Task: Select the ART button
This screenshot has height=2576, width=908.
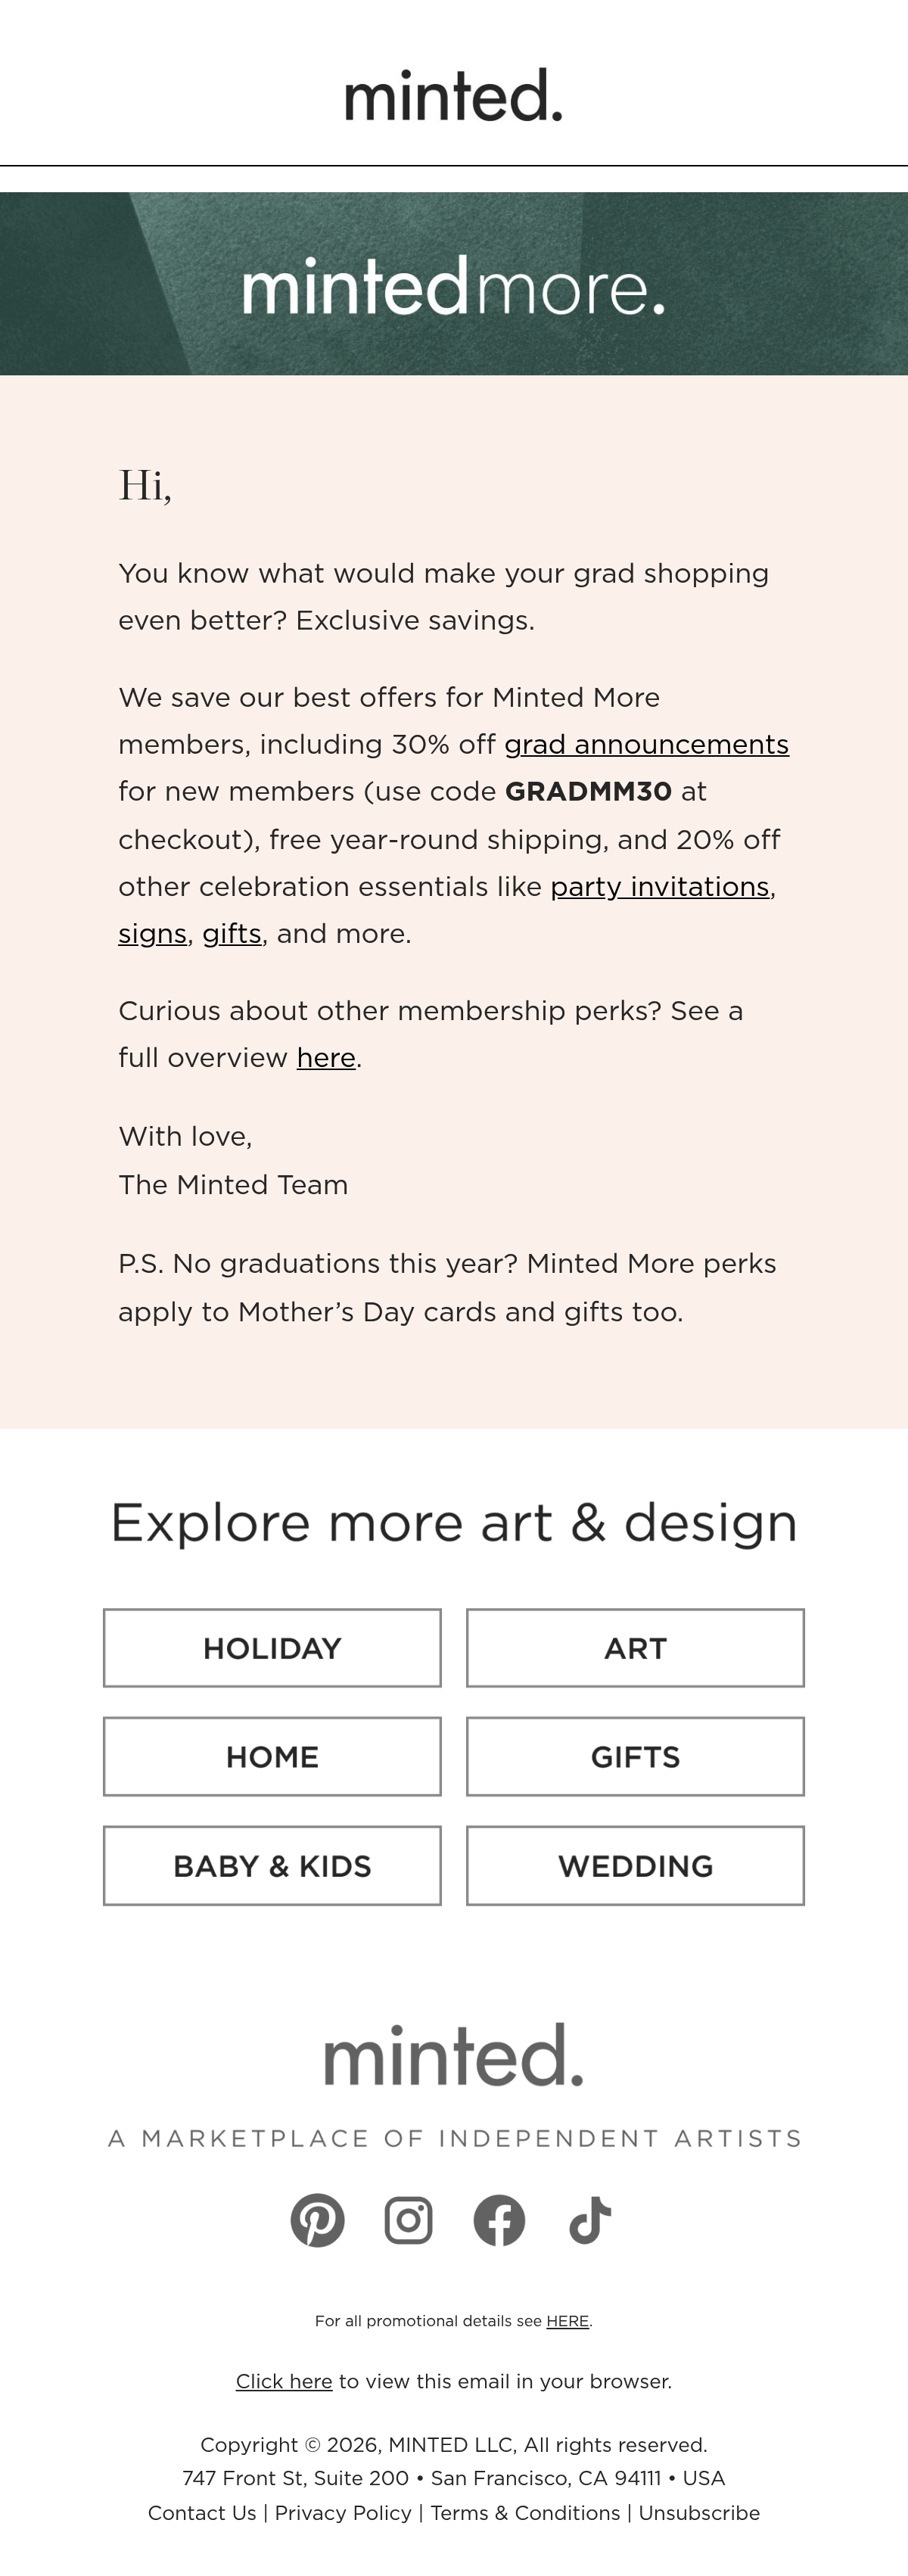Action: [635, 1648]
